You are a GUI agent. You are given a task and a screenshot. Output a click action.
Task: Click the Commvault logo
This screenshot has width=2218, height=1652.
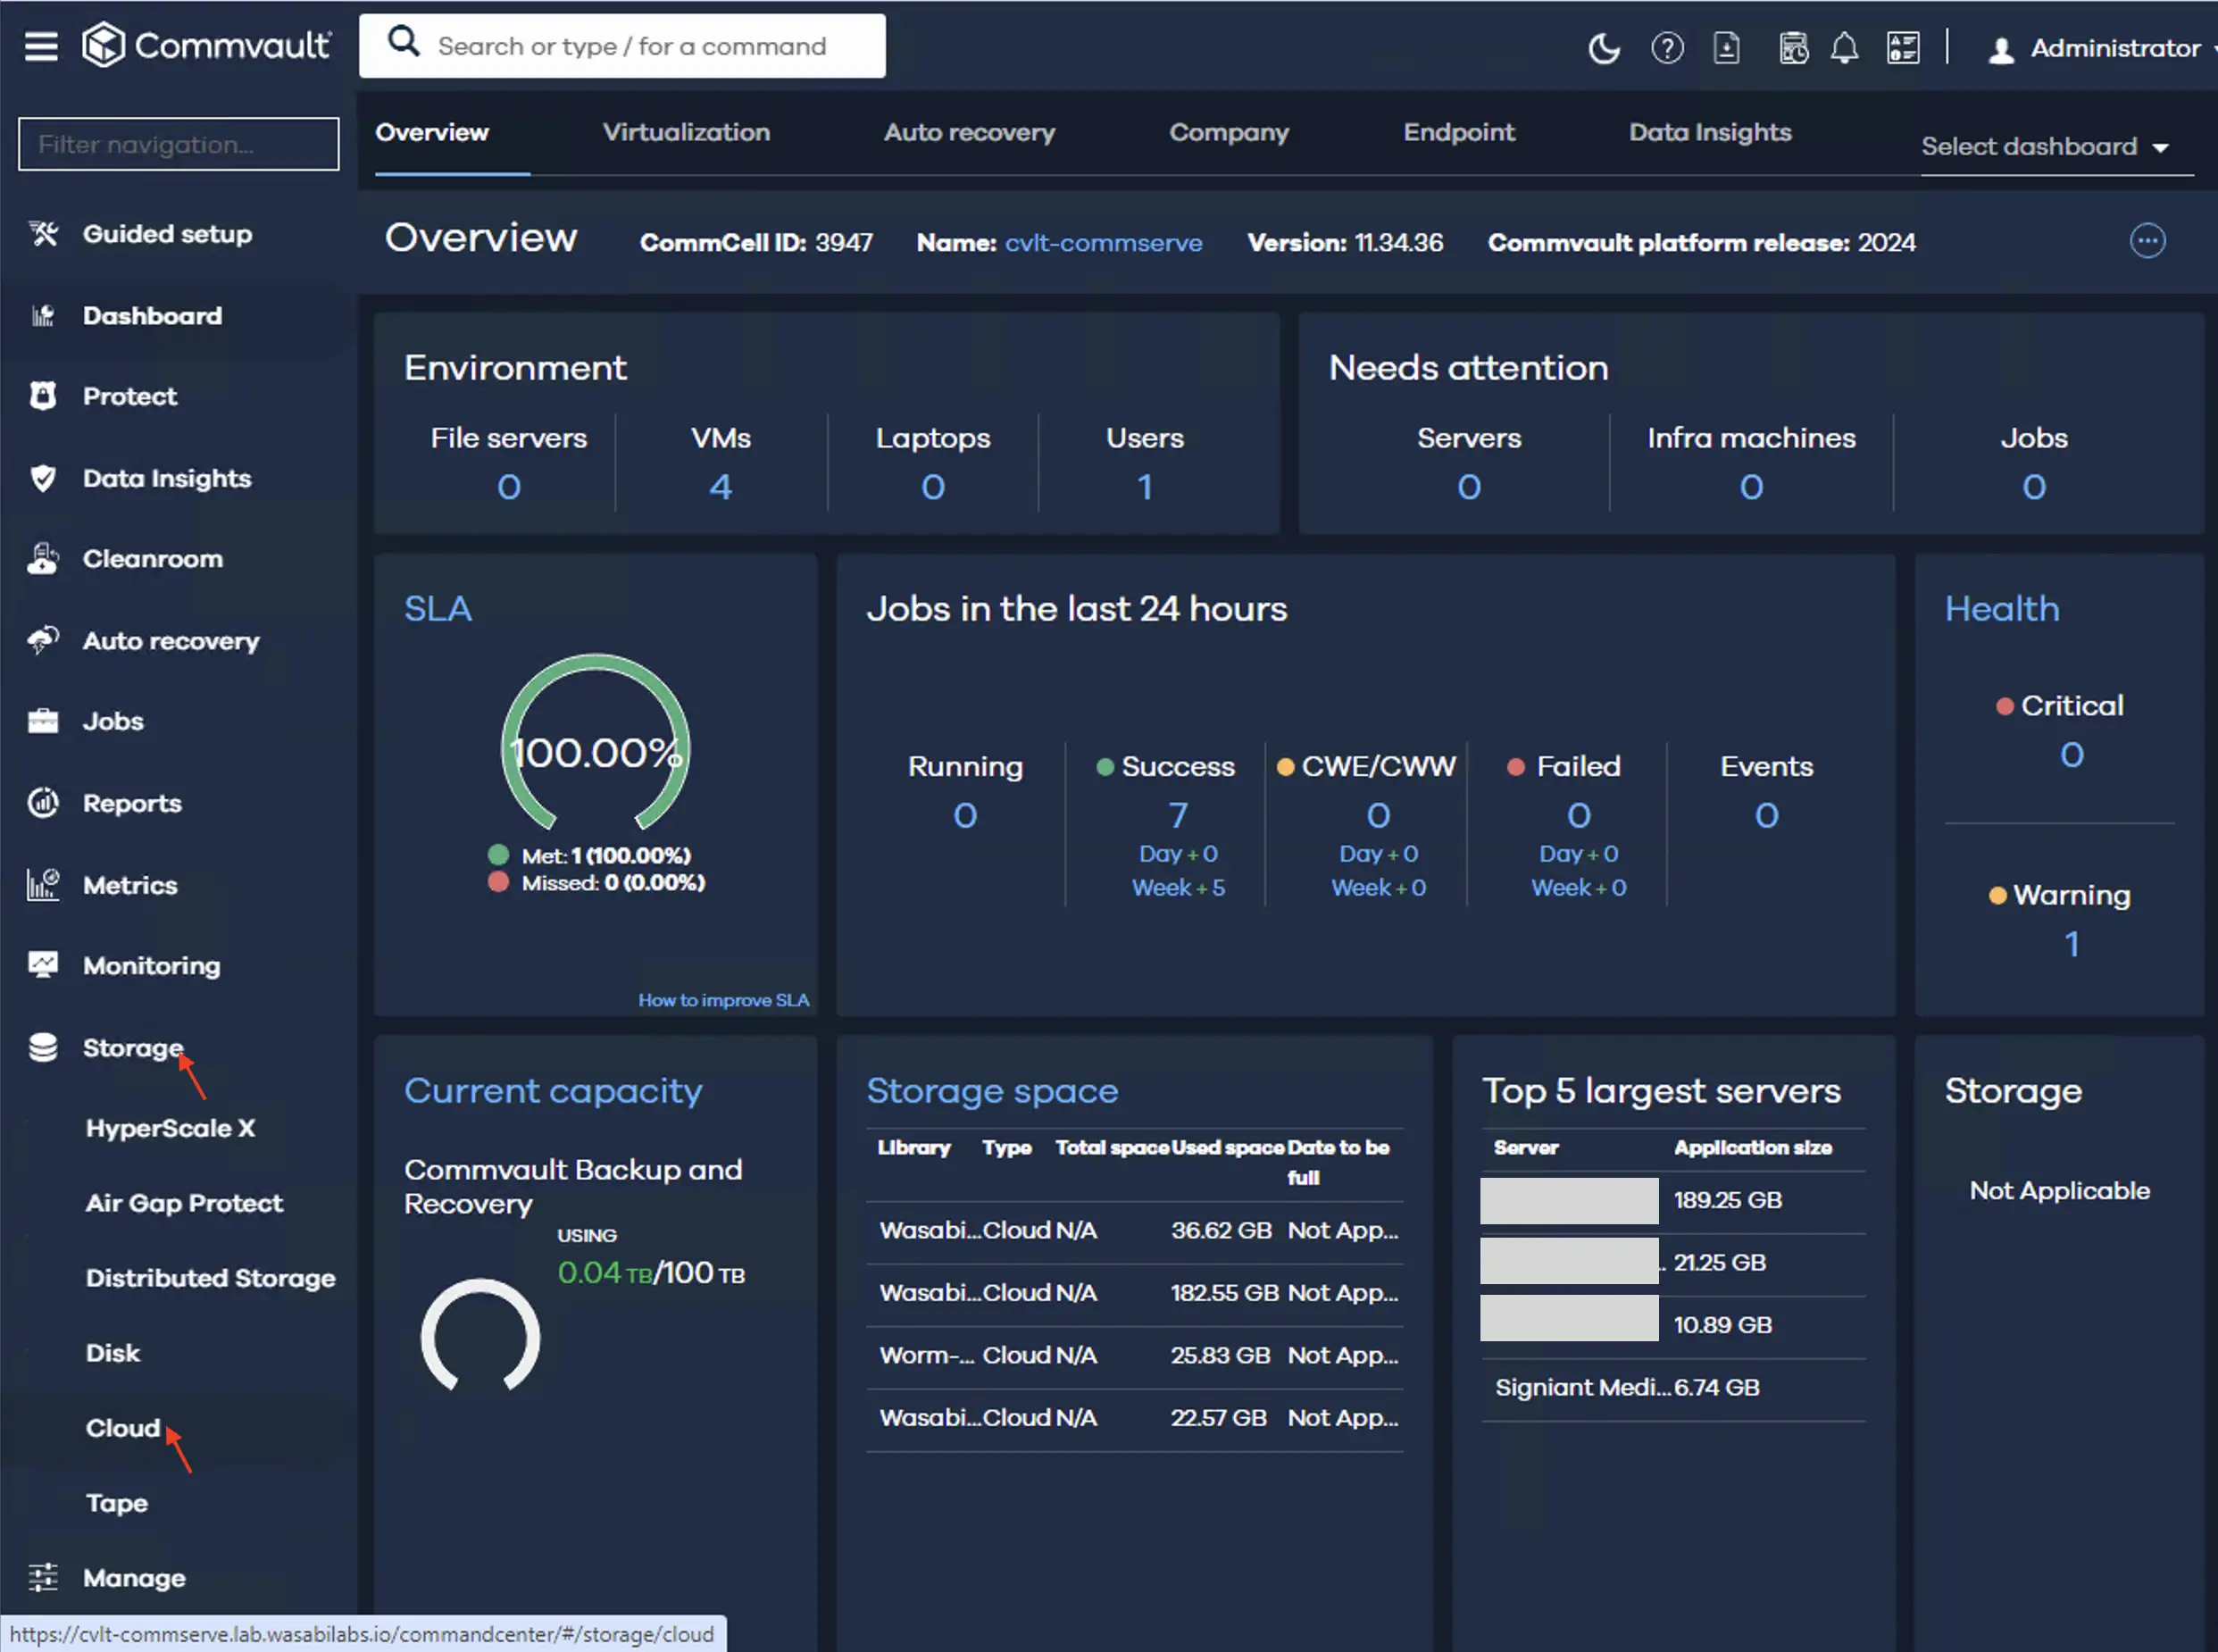207,45
